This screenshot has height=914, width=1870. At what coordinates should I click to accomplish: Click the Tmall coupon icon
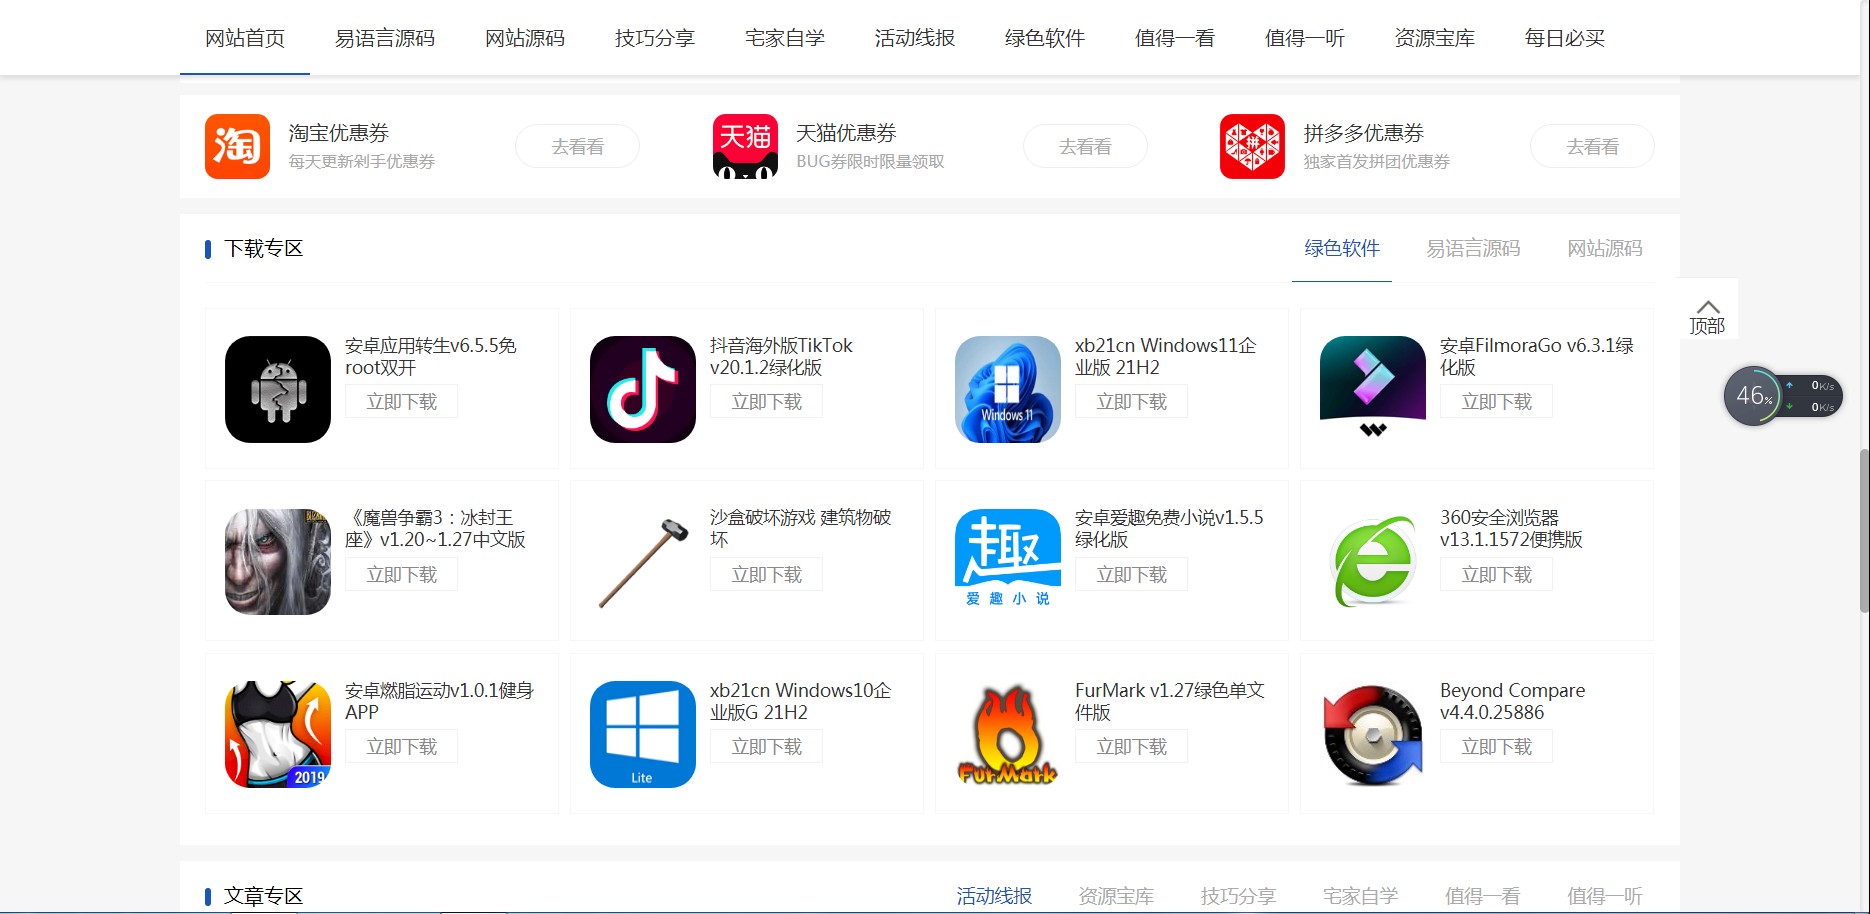745,146
